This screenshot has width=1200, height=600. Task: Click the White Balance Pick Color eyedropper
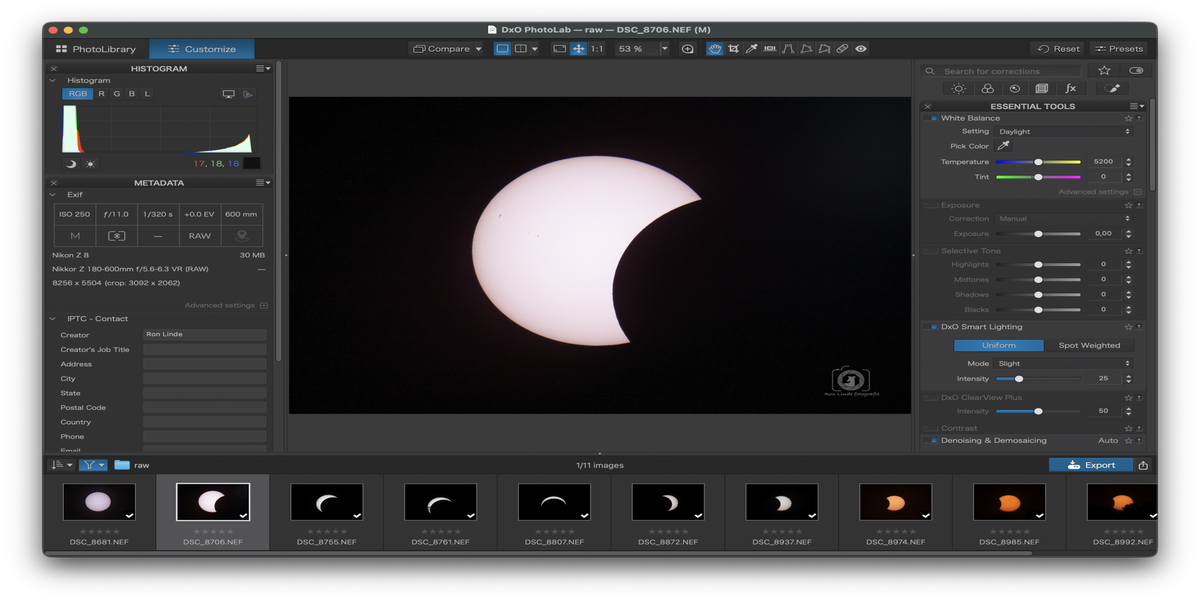click(x=1004, y=146)
